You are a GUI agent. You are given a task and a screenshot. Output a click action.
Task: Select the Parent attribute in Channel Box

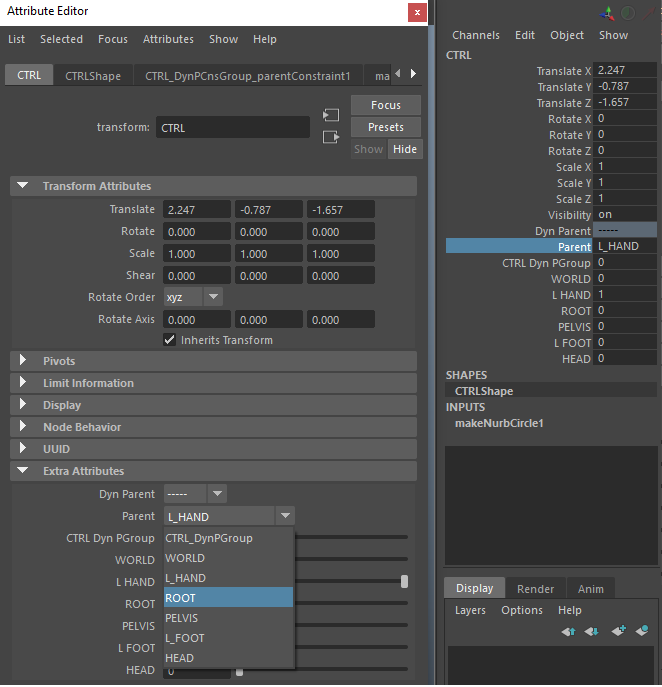point(519,247)
